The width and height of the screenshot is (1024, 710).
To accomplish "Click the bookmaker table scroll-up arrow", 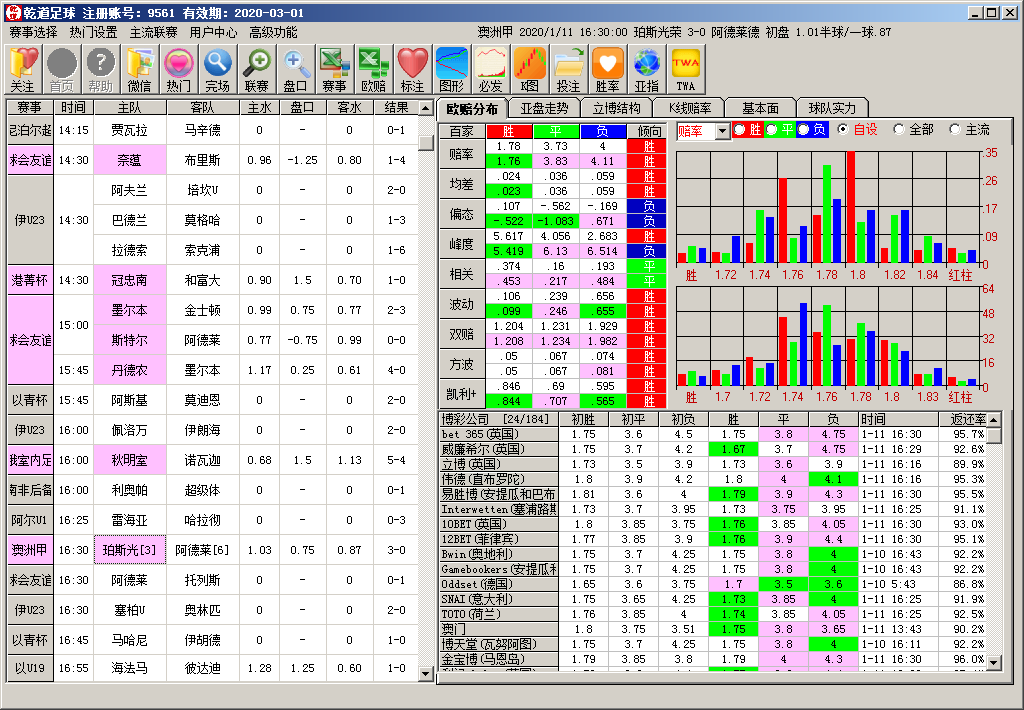I will (993, 419).
